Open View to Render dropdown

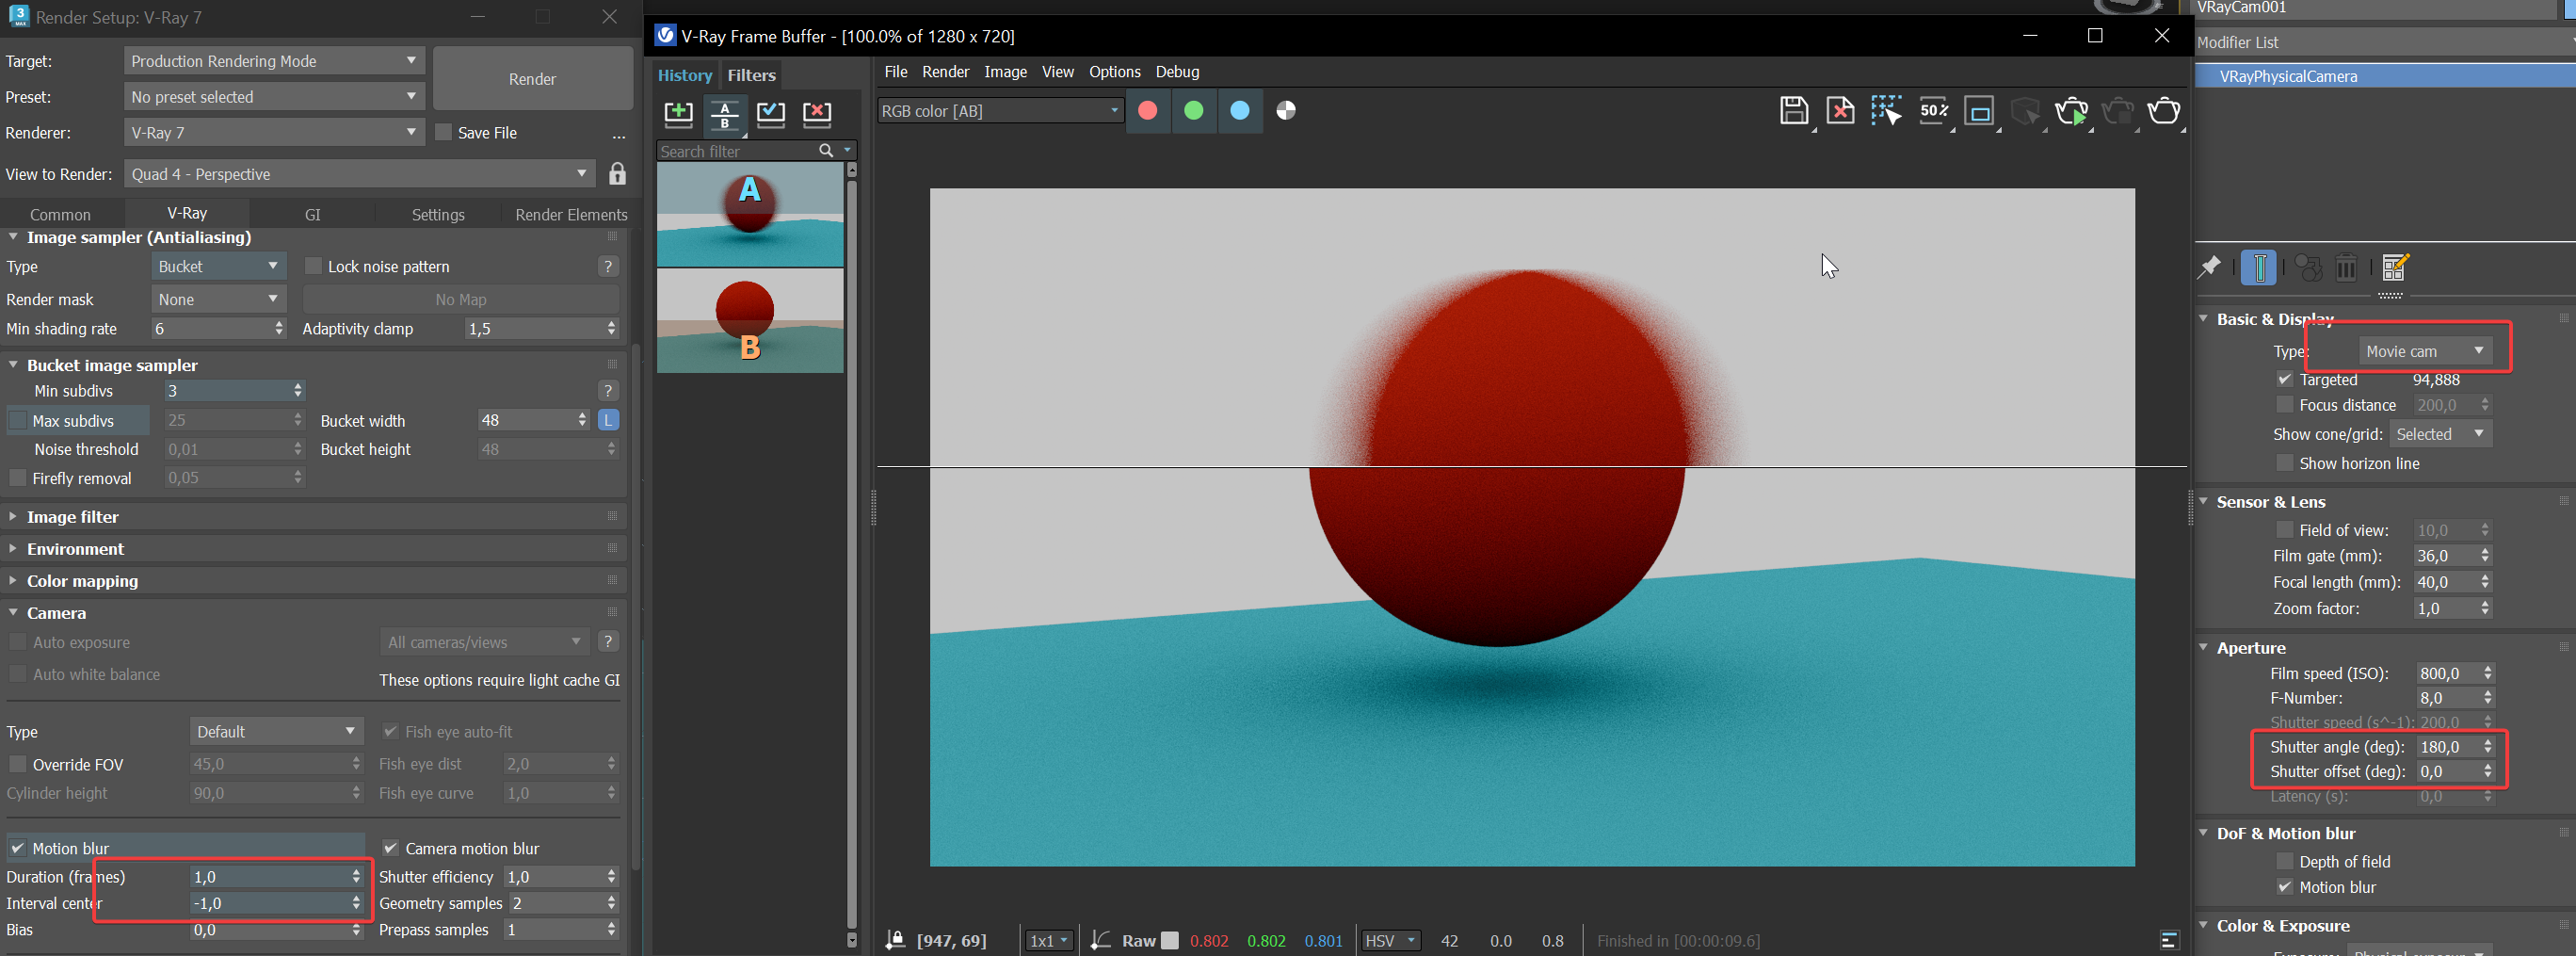[x=360, y=174]
